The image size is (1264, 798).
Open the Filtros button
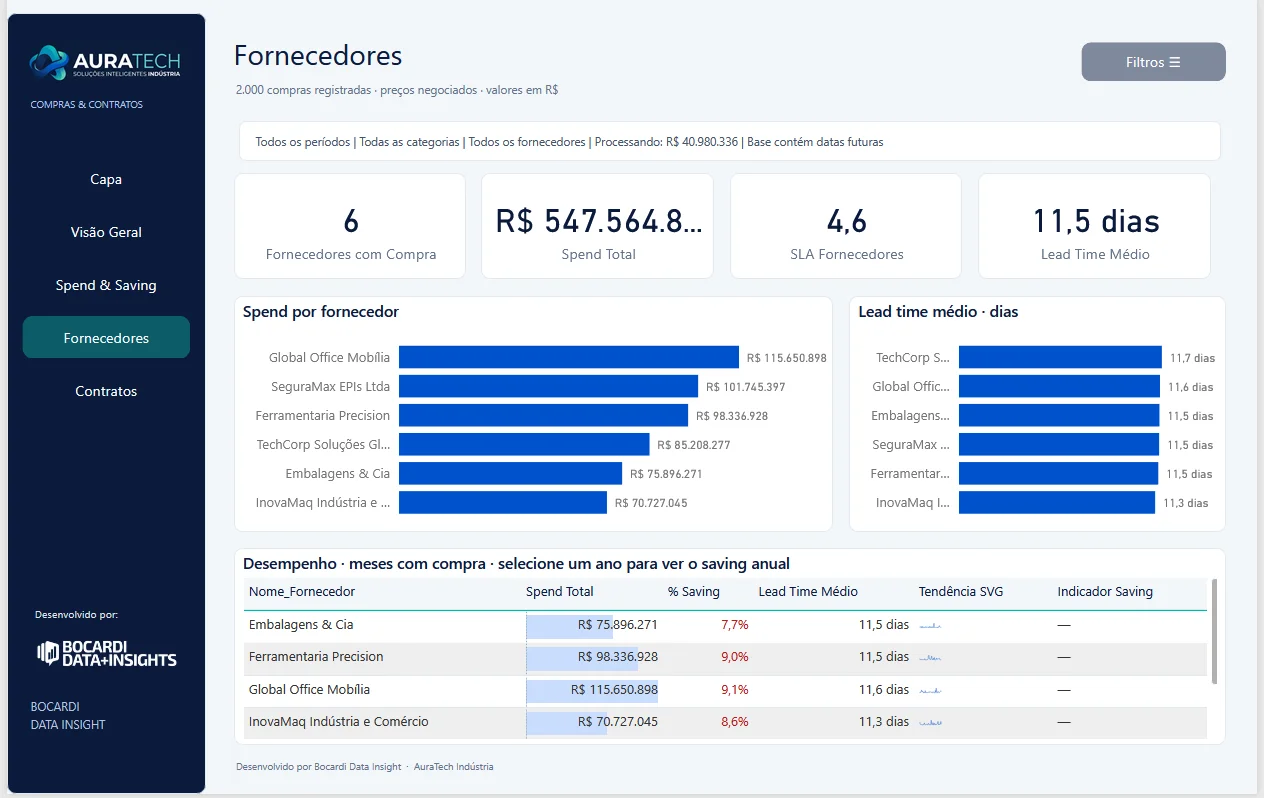coord(1153,62)
